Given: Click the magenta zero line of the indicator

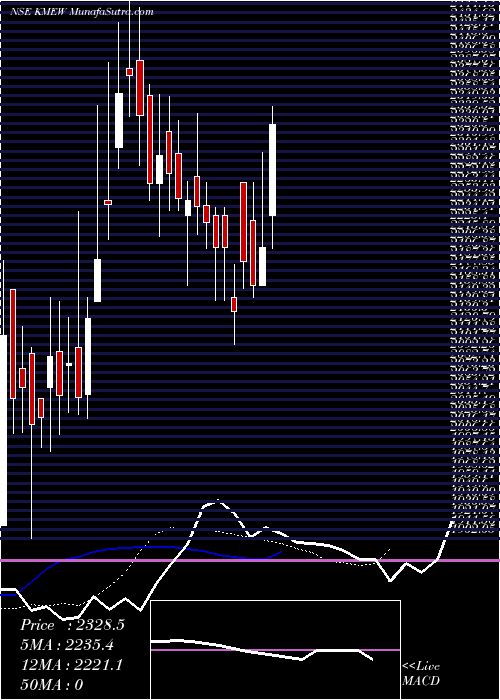Looking at the screenshot, I should [x=250, y=560].
